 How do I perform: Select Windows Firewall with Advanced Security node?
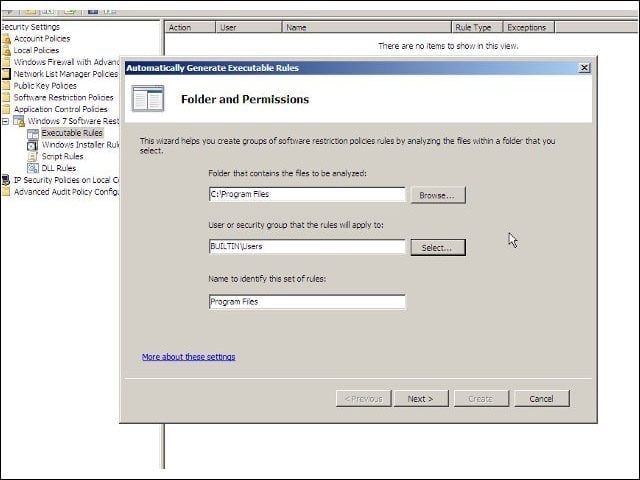click(x=66, y=62)
